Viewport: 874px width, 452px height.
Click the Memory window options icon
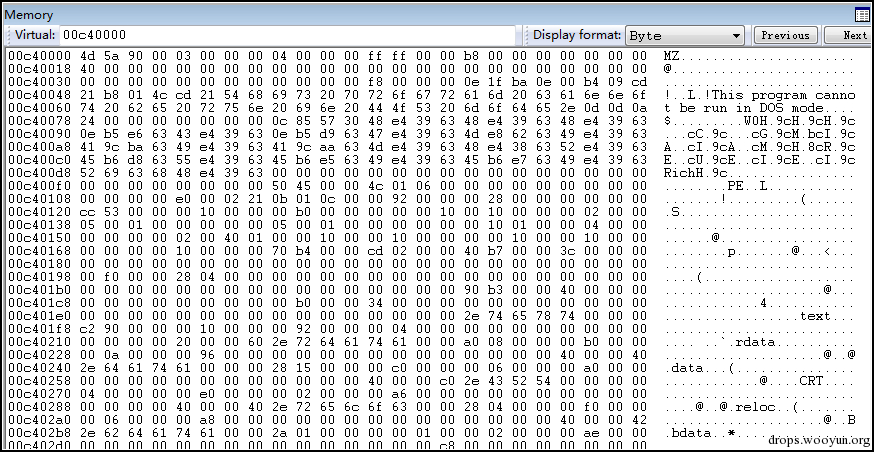861,15
